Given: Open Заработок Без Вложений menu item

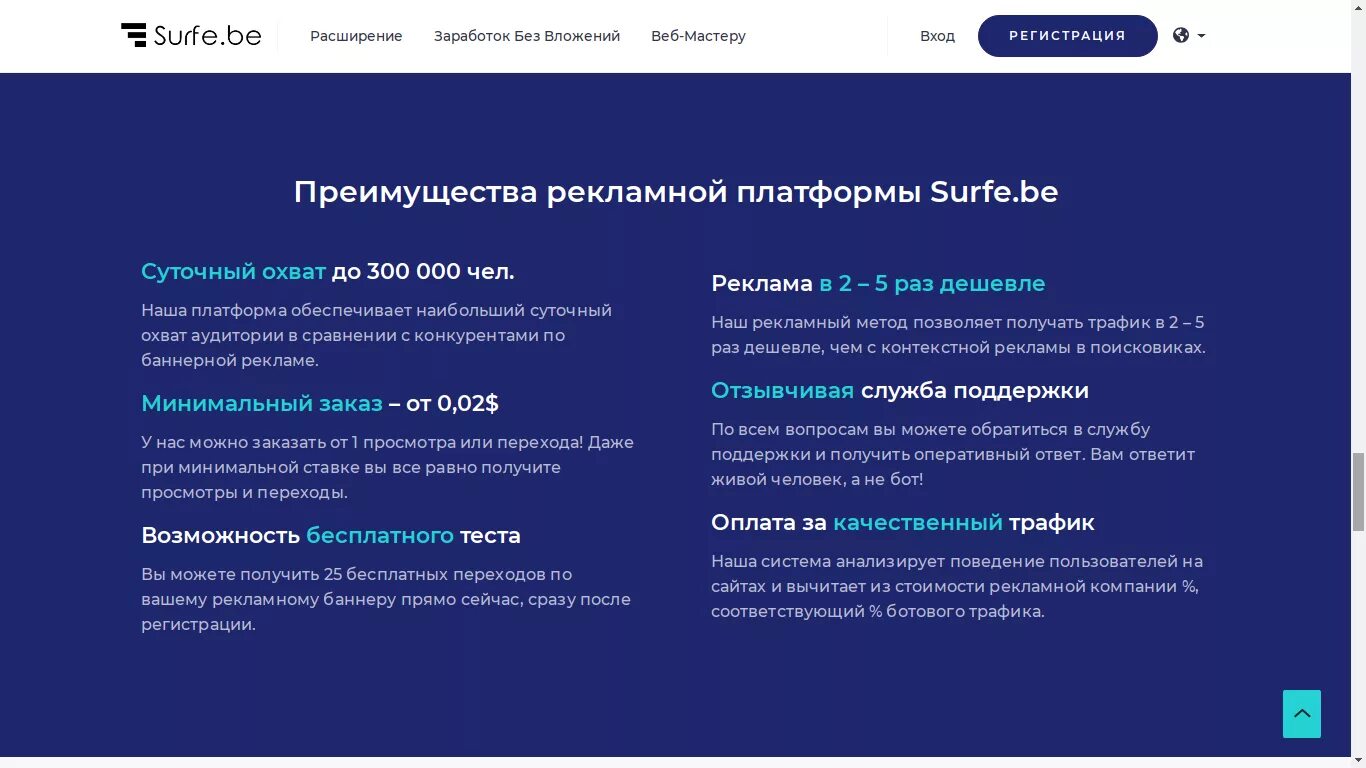Looking at the screenshot, I should pyautogui.click(x=527, y=36).
